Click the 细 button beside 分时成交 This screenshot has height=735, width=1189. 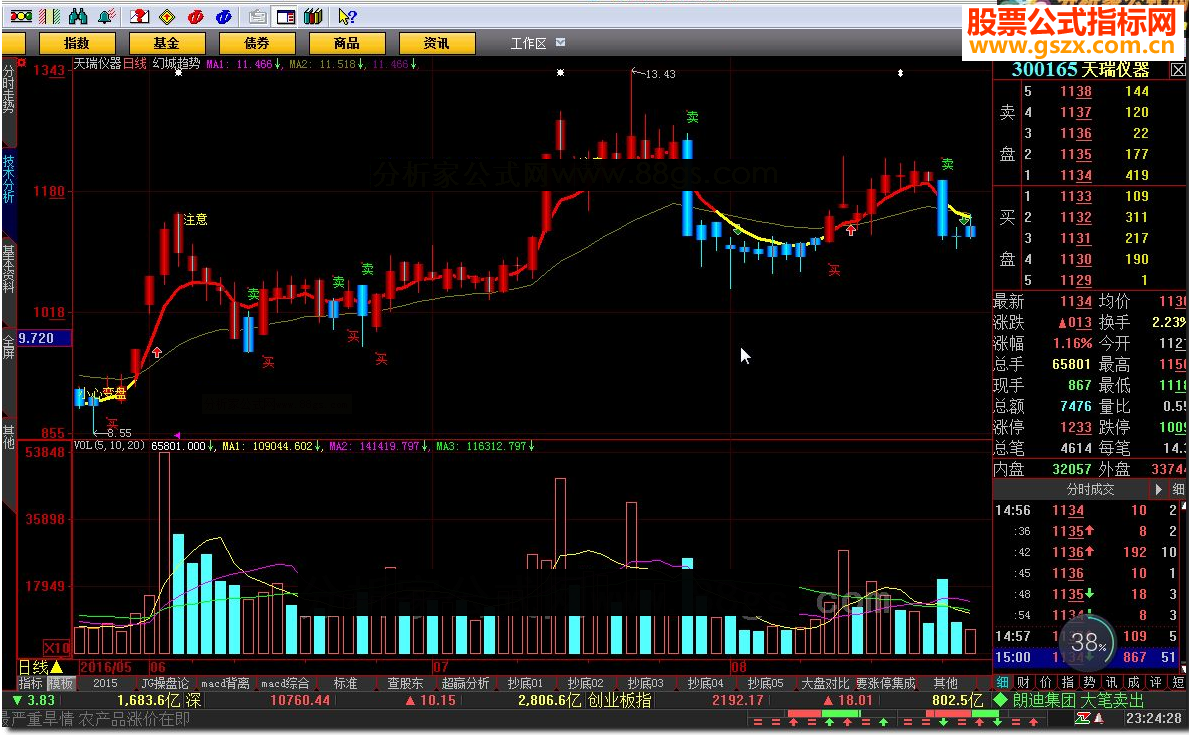pos(1178,489)
